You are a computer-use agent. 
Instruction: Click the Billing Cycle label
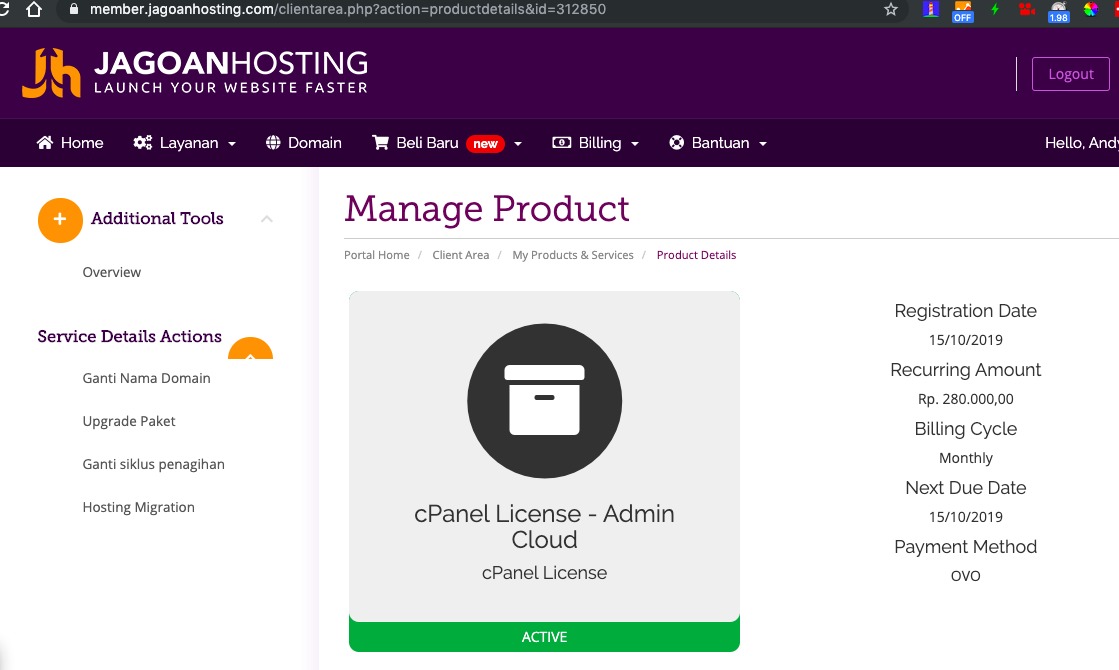pyautogui.click(x=966, y=429)
